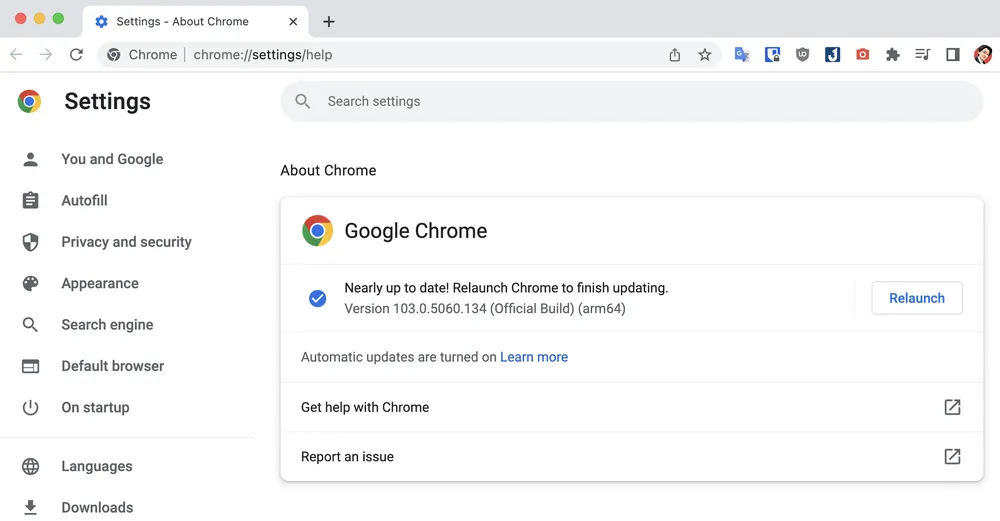1000x521 pixels.
Task: Open the Google Translate extension
Action: [742, 55]
